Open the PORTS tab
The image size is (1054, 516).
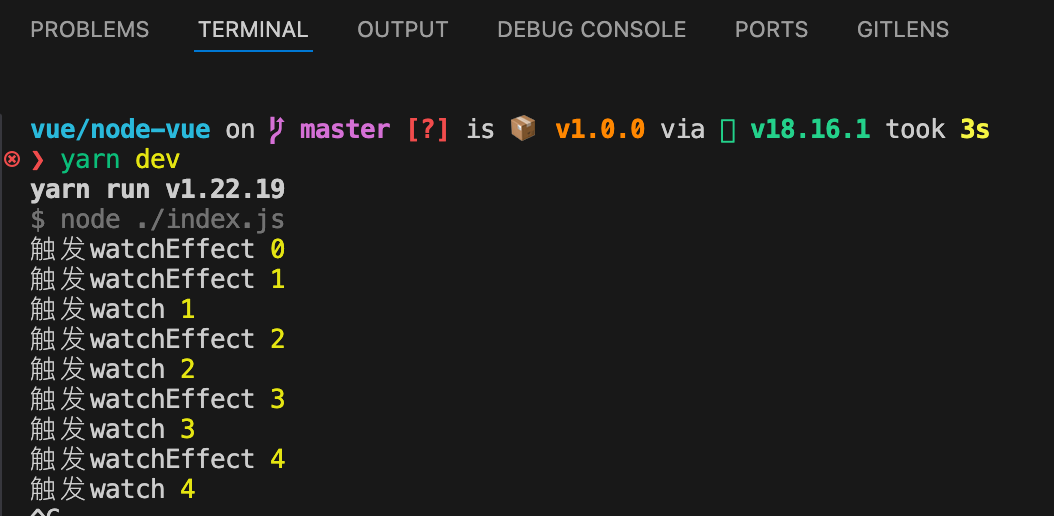(771, 30)
